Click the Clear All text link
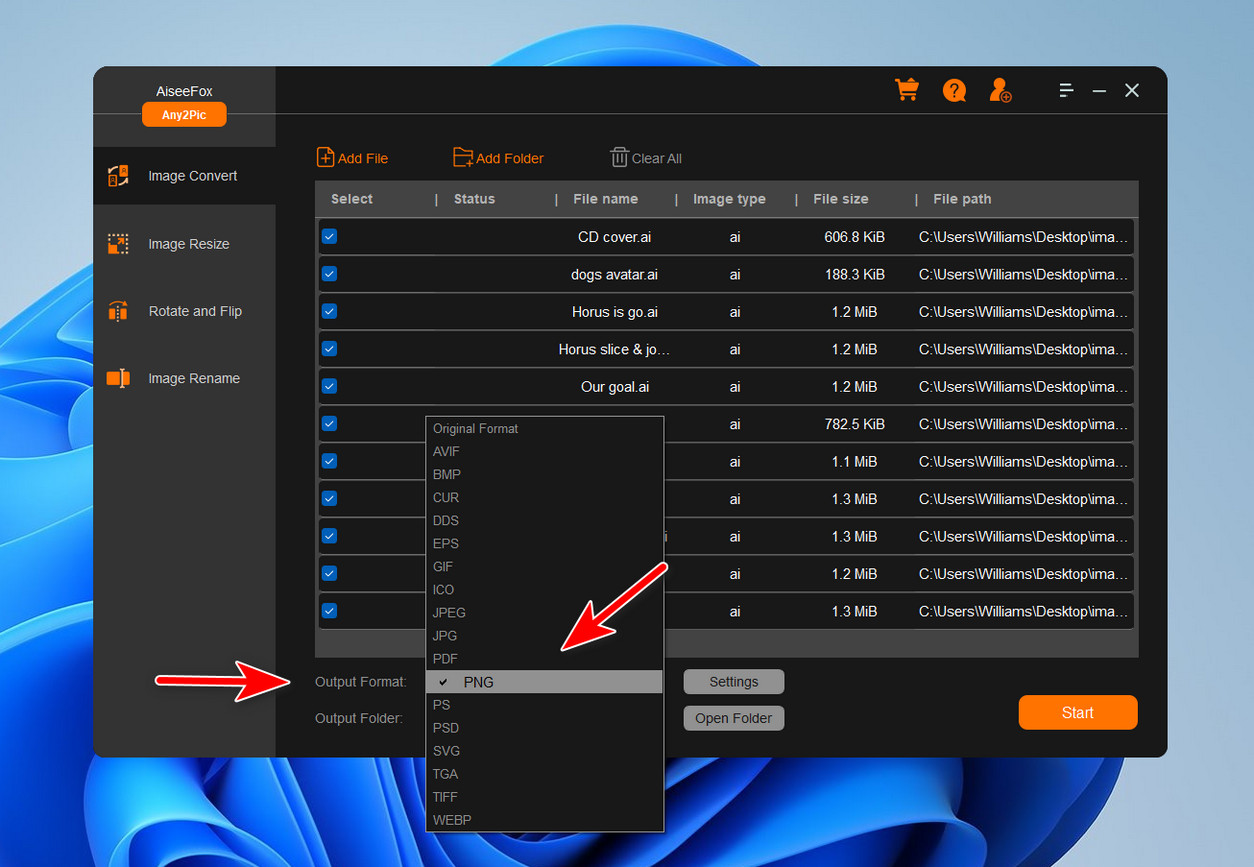 point(657,158)
